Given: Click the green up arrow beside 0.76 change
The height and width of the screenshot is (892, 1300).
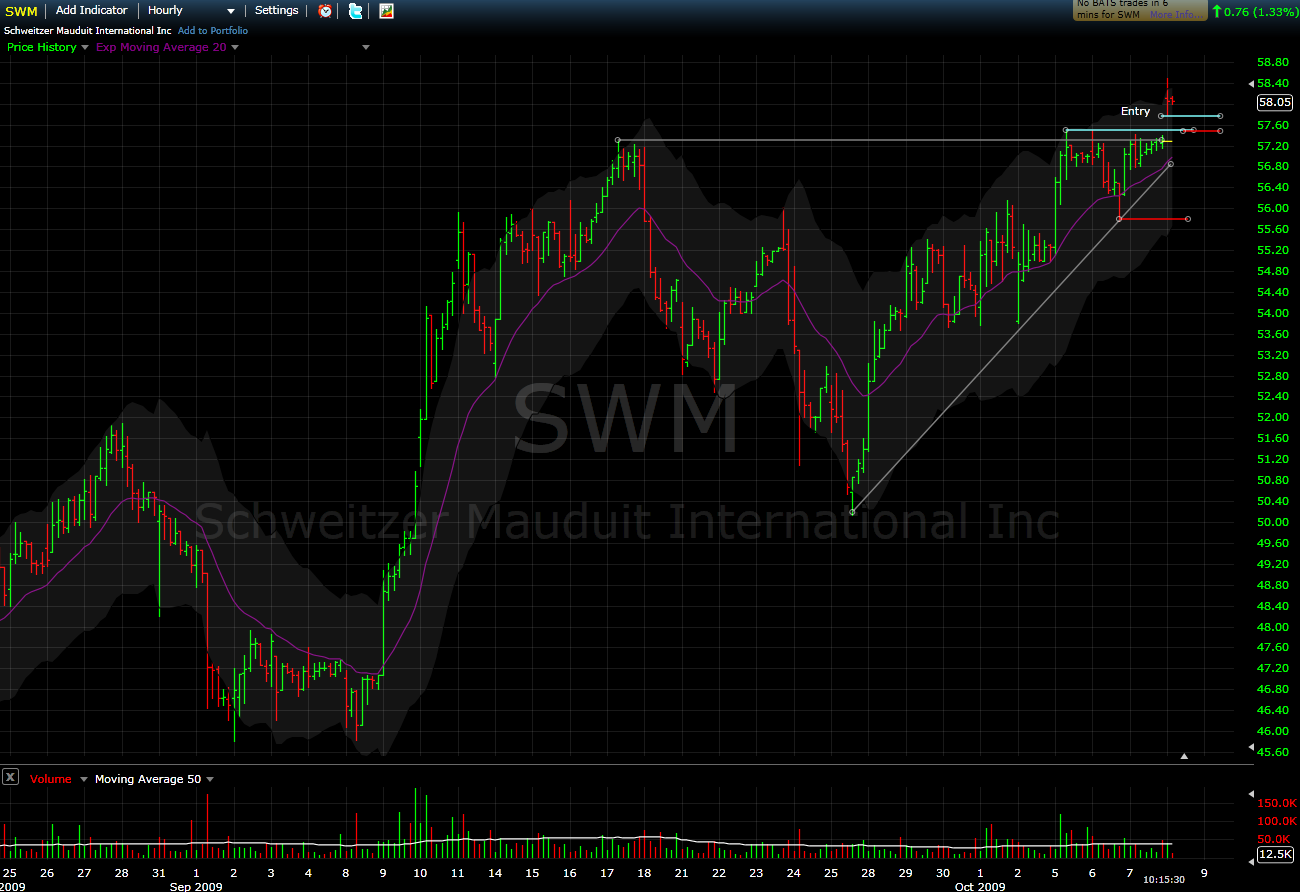Looking at the screenshot, I should point(1216,11).
